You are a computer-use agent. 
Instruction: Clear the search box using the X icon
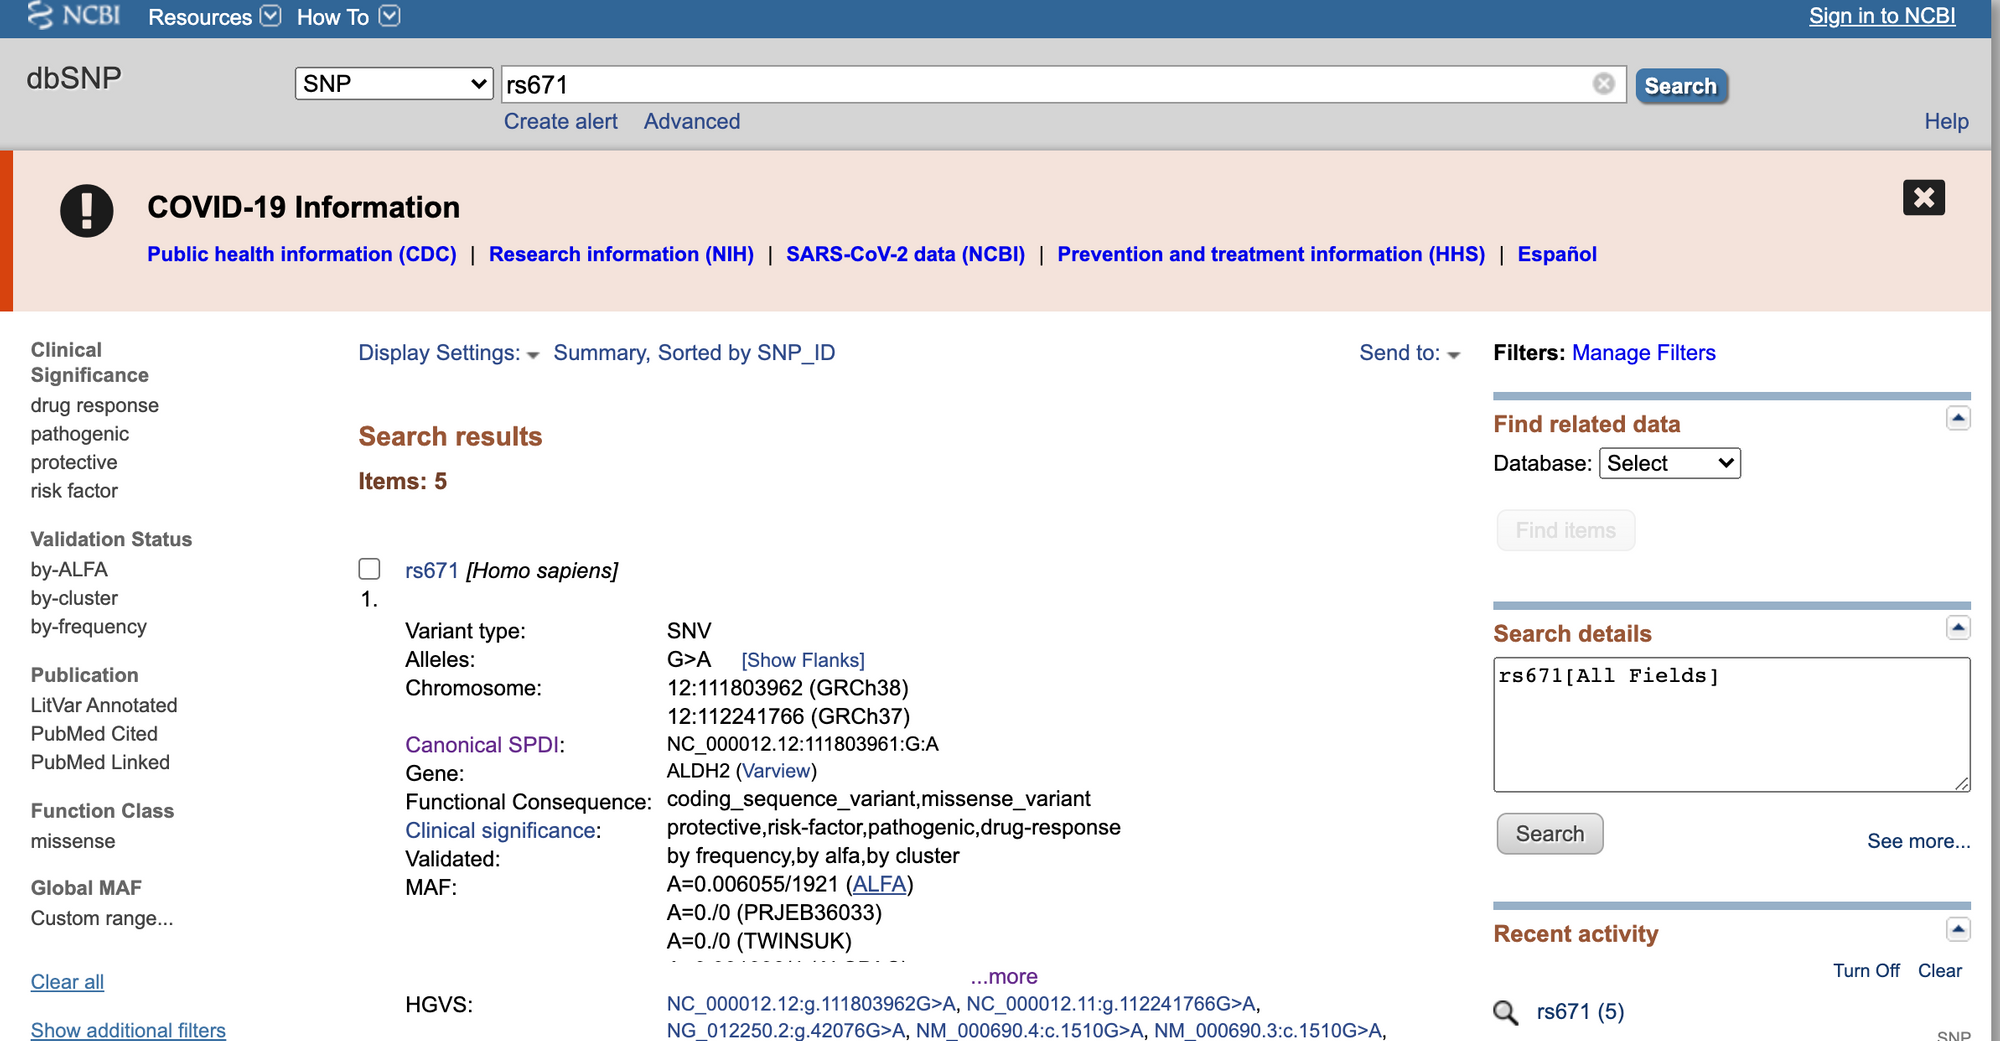pos(1605,84)
